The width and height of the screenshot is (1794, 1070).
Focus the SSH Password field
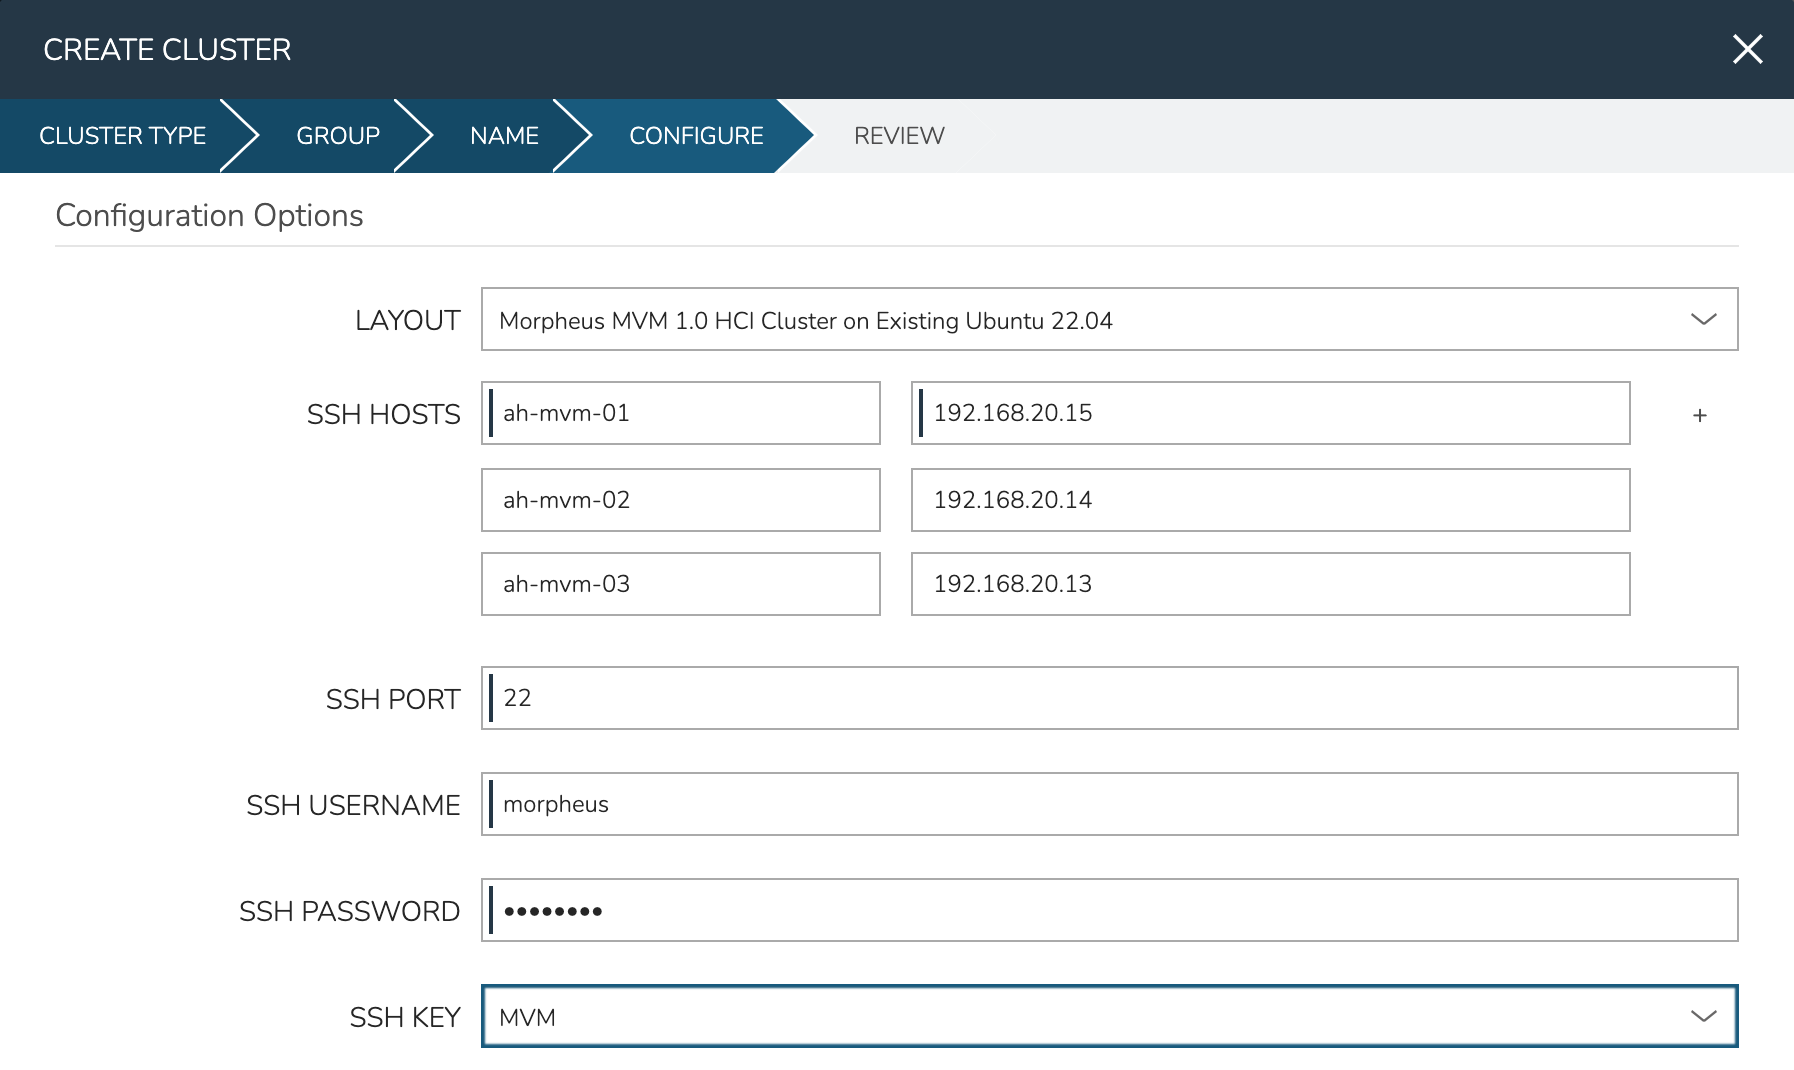pos(1109,910)
